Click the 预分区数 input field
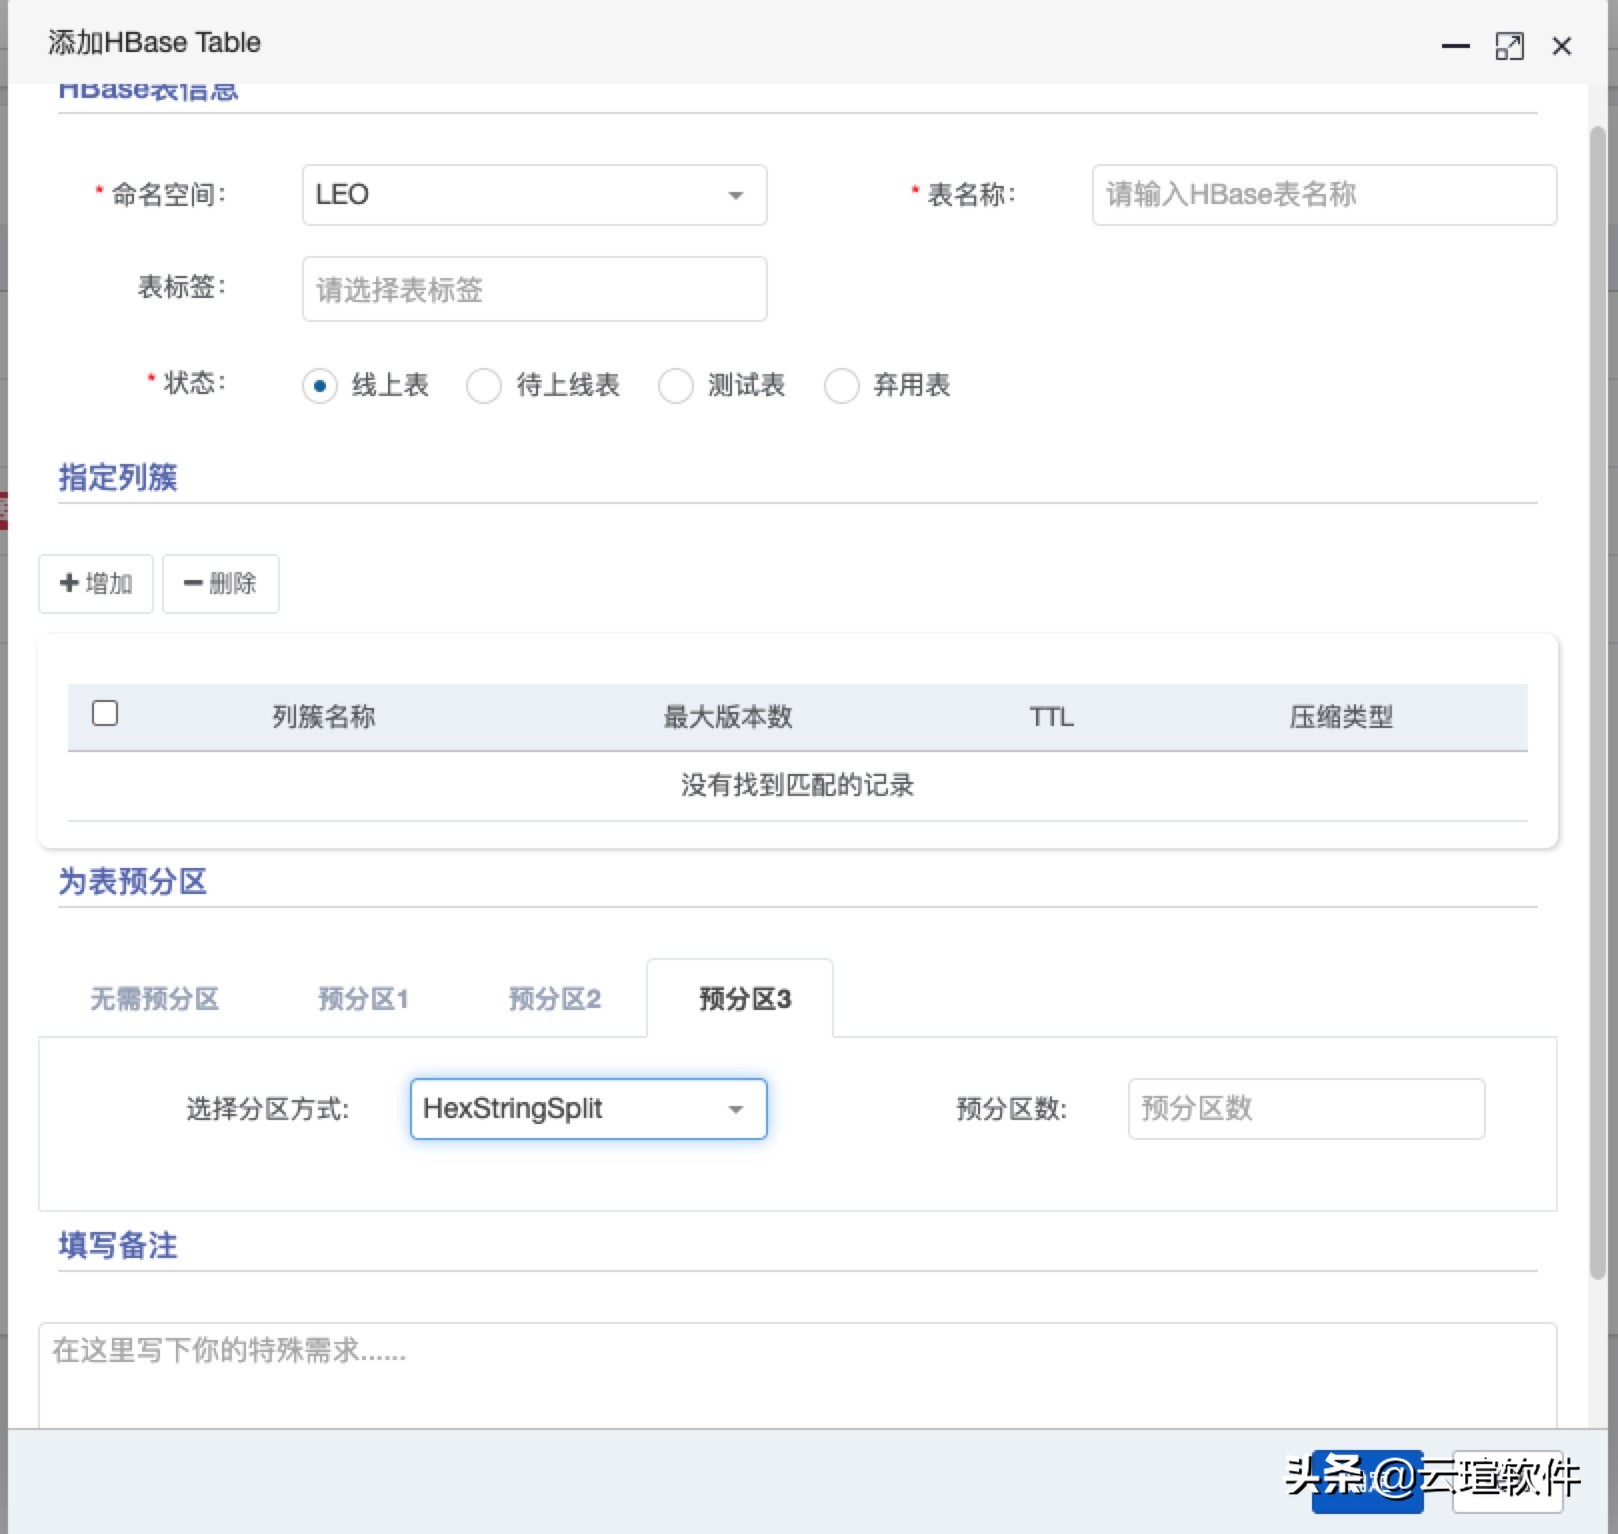The image size is (1618, 1534). tap(1305, 1109)
